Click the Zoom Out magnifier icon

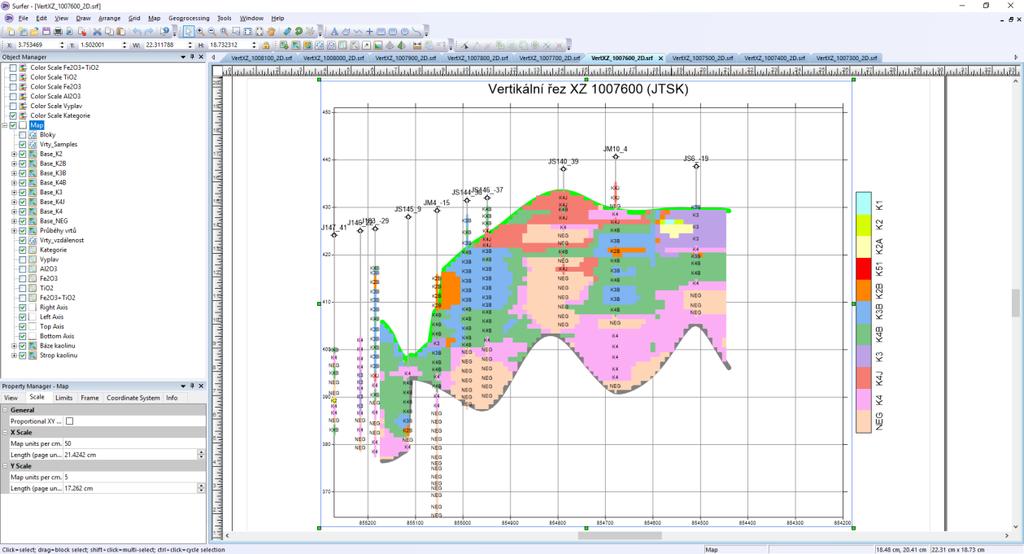(x=212, y=31)
